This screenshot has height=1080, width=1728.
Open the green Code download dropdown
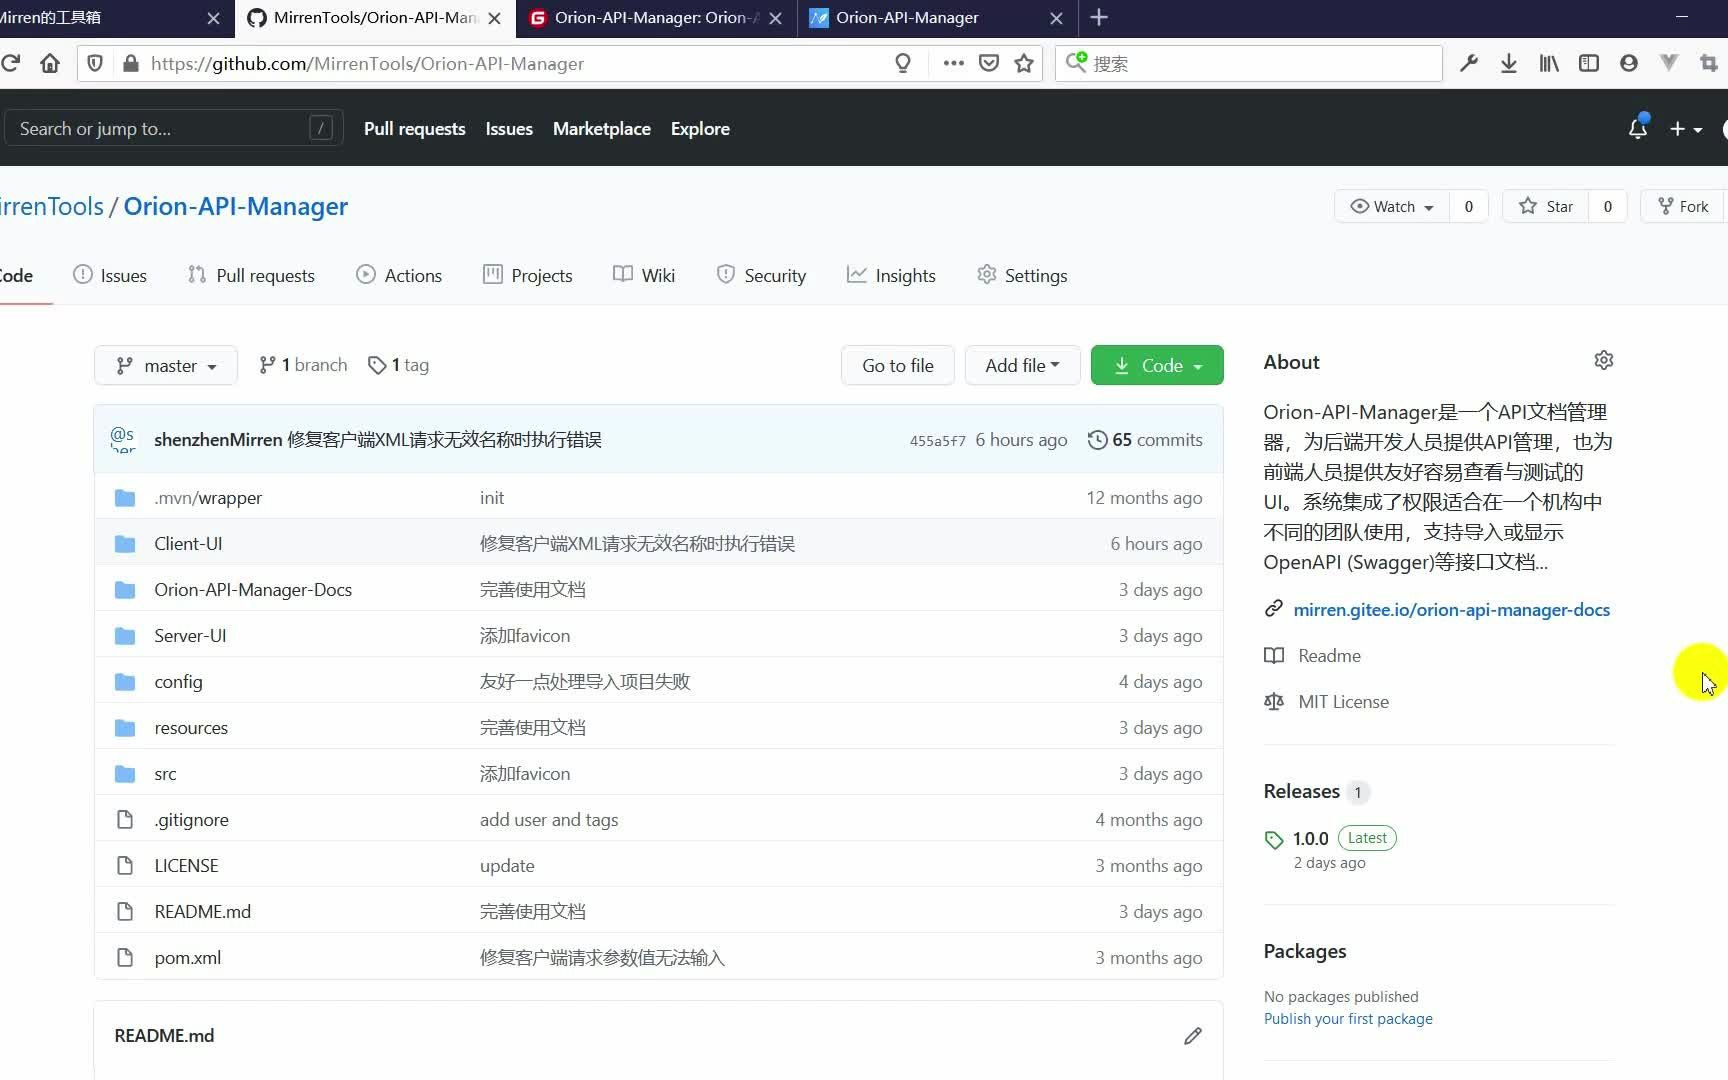tap(1156, 365)
